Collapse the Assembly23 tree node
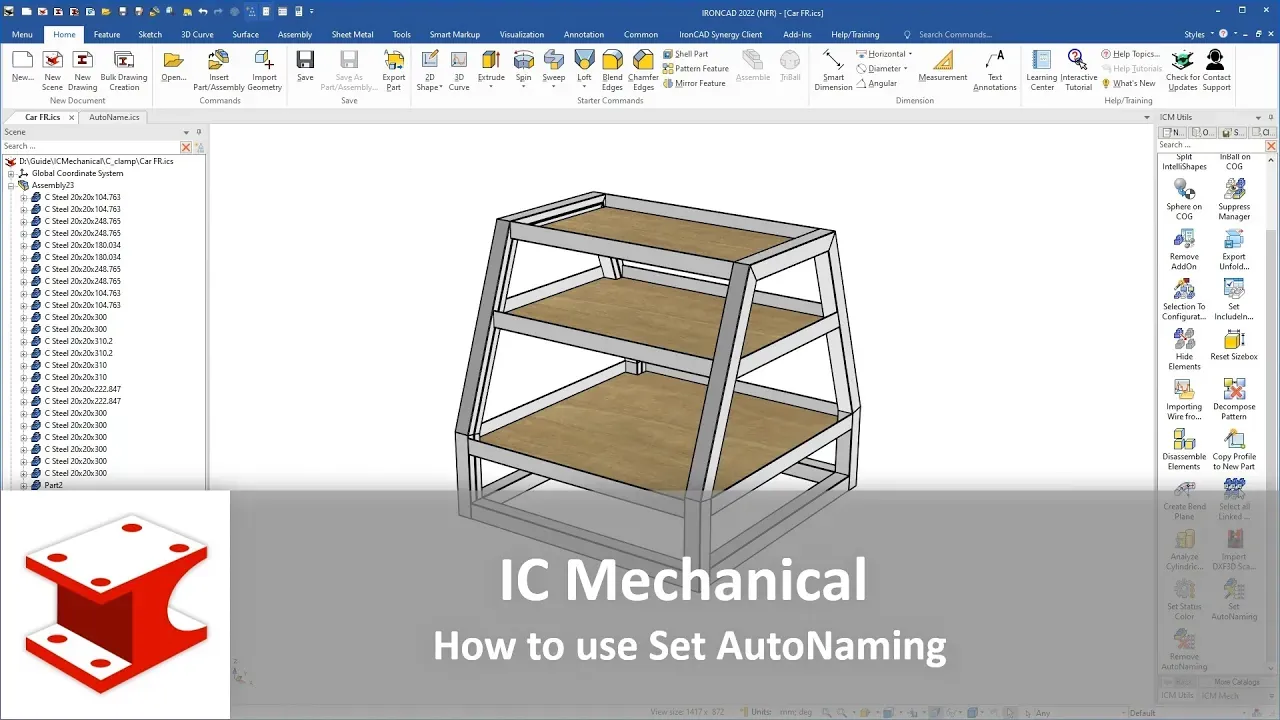Viewport: 1280px width, 720px height. (x=11, y=185)
